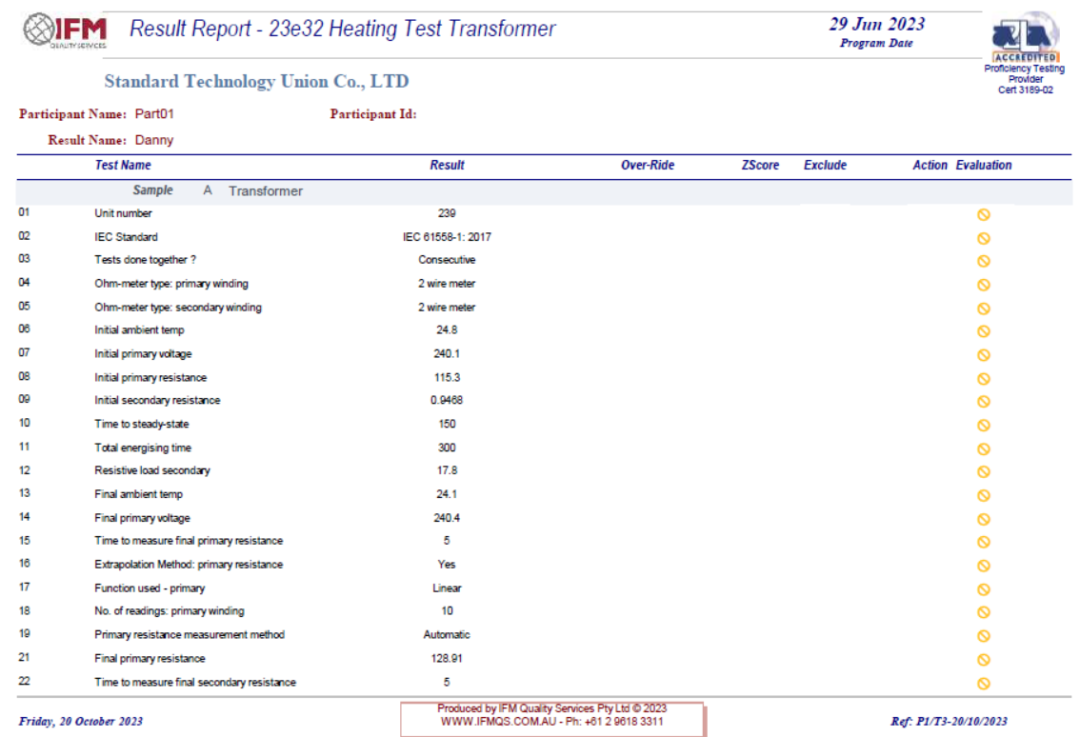Click the Evaluation column header
Viewport: 1080px width, 737px height.
pyautogui.click(x=983, y=165)
